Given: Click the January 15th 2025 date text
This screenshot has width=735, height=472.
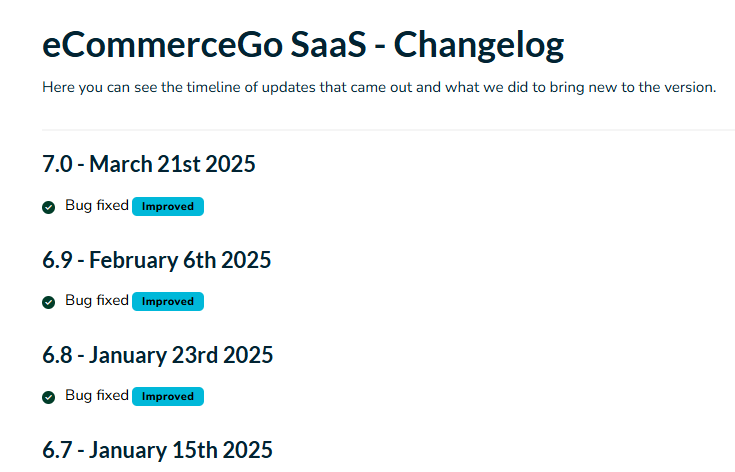Looking at the screenshot, I should 181,450.
